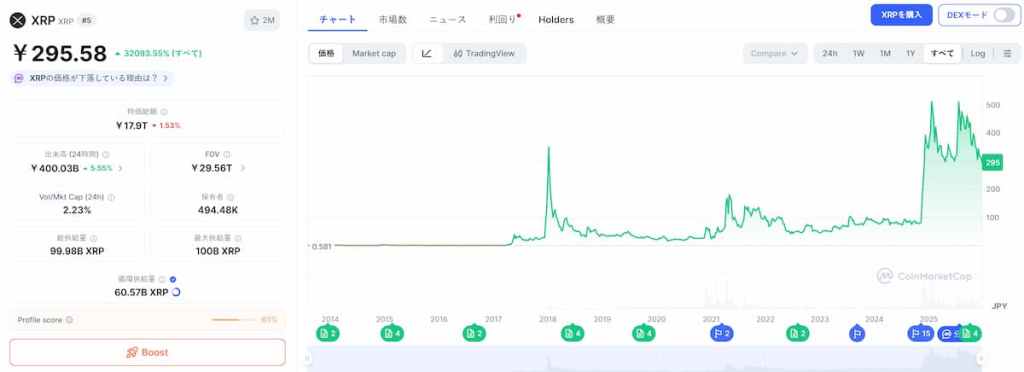The width and height of the screenshot is (1024, 372).
Task: Click info icon beside 出来高 (24時間)
Action: click(x=106, y=155)
